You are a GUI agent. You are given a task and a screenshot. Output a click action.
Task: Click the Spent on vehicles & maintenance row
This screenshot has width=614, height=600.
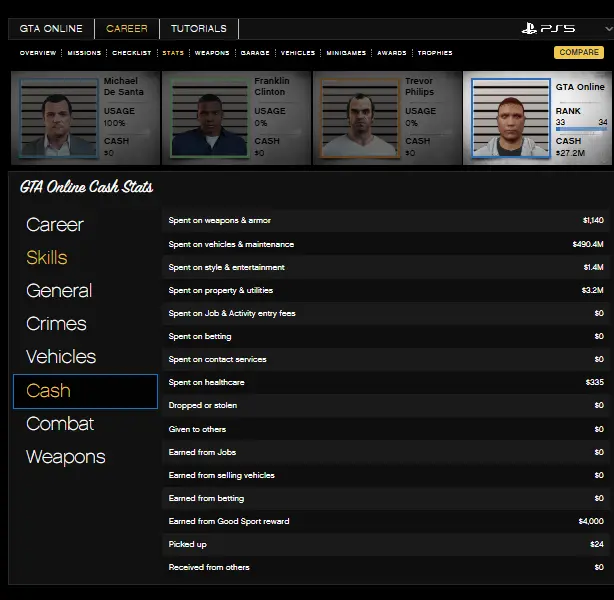385,244
